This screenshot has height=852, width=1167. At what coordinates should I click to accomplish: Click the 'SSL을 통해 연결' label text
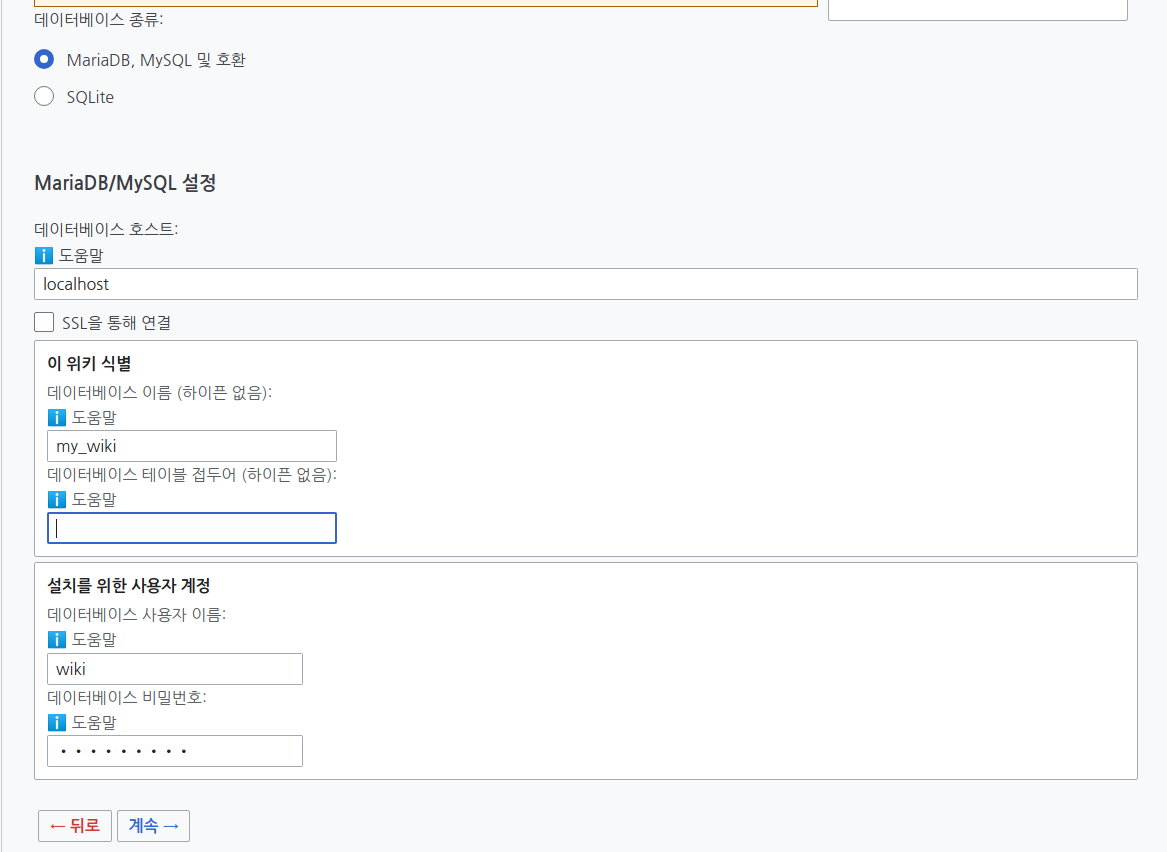click(116, 323)
